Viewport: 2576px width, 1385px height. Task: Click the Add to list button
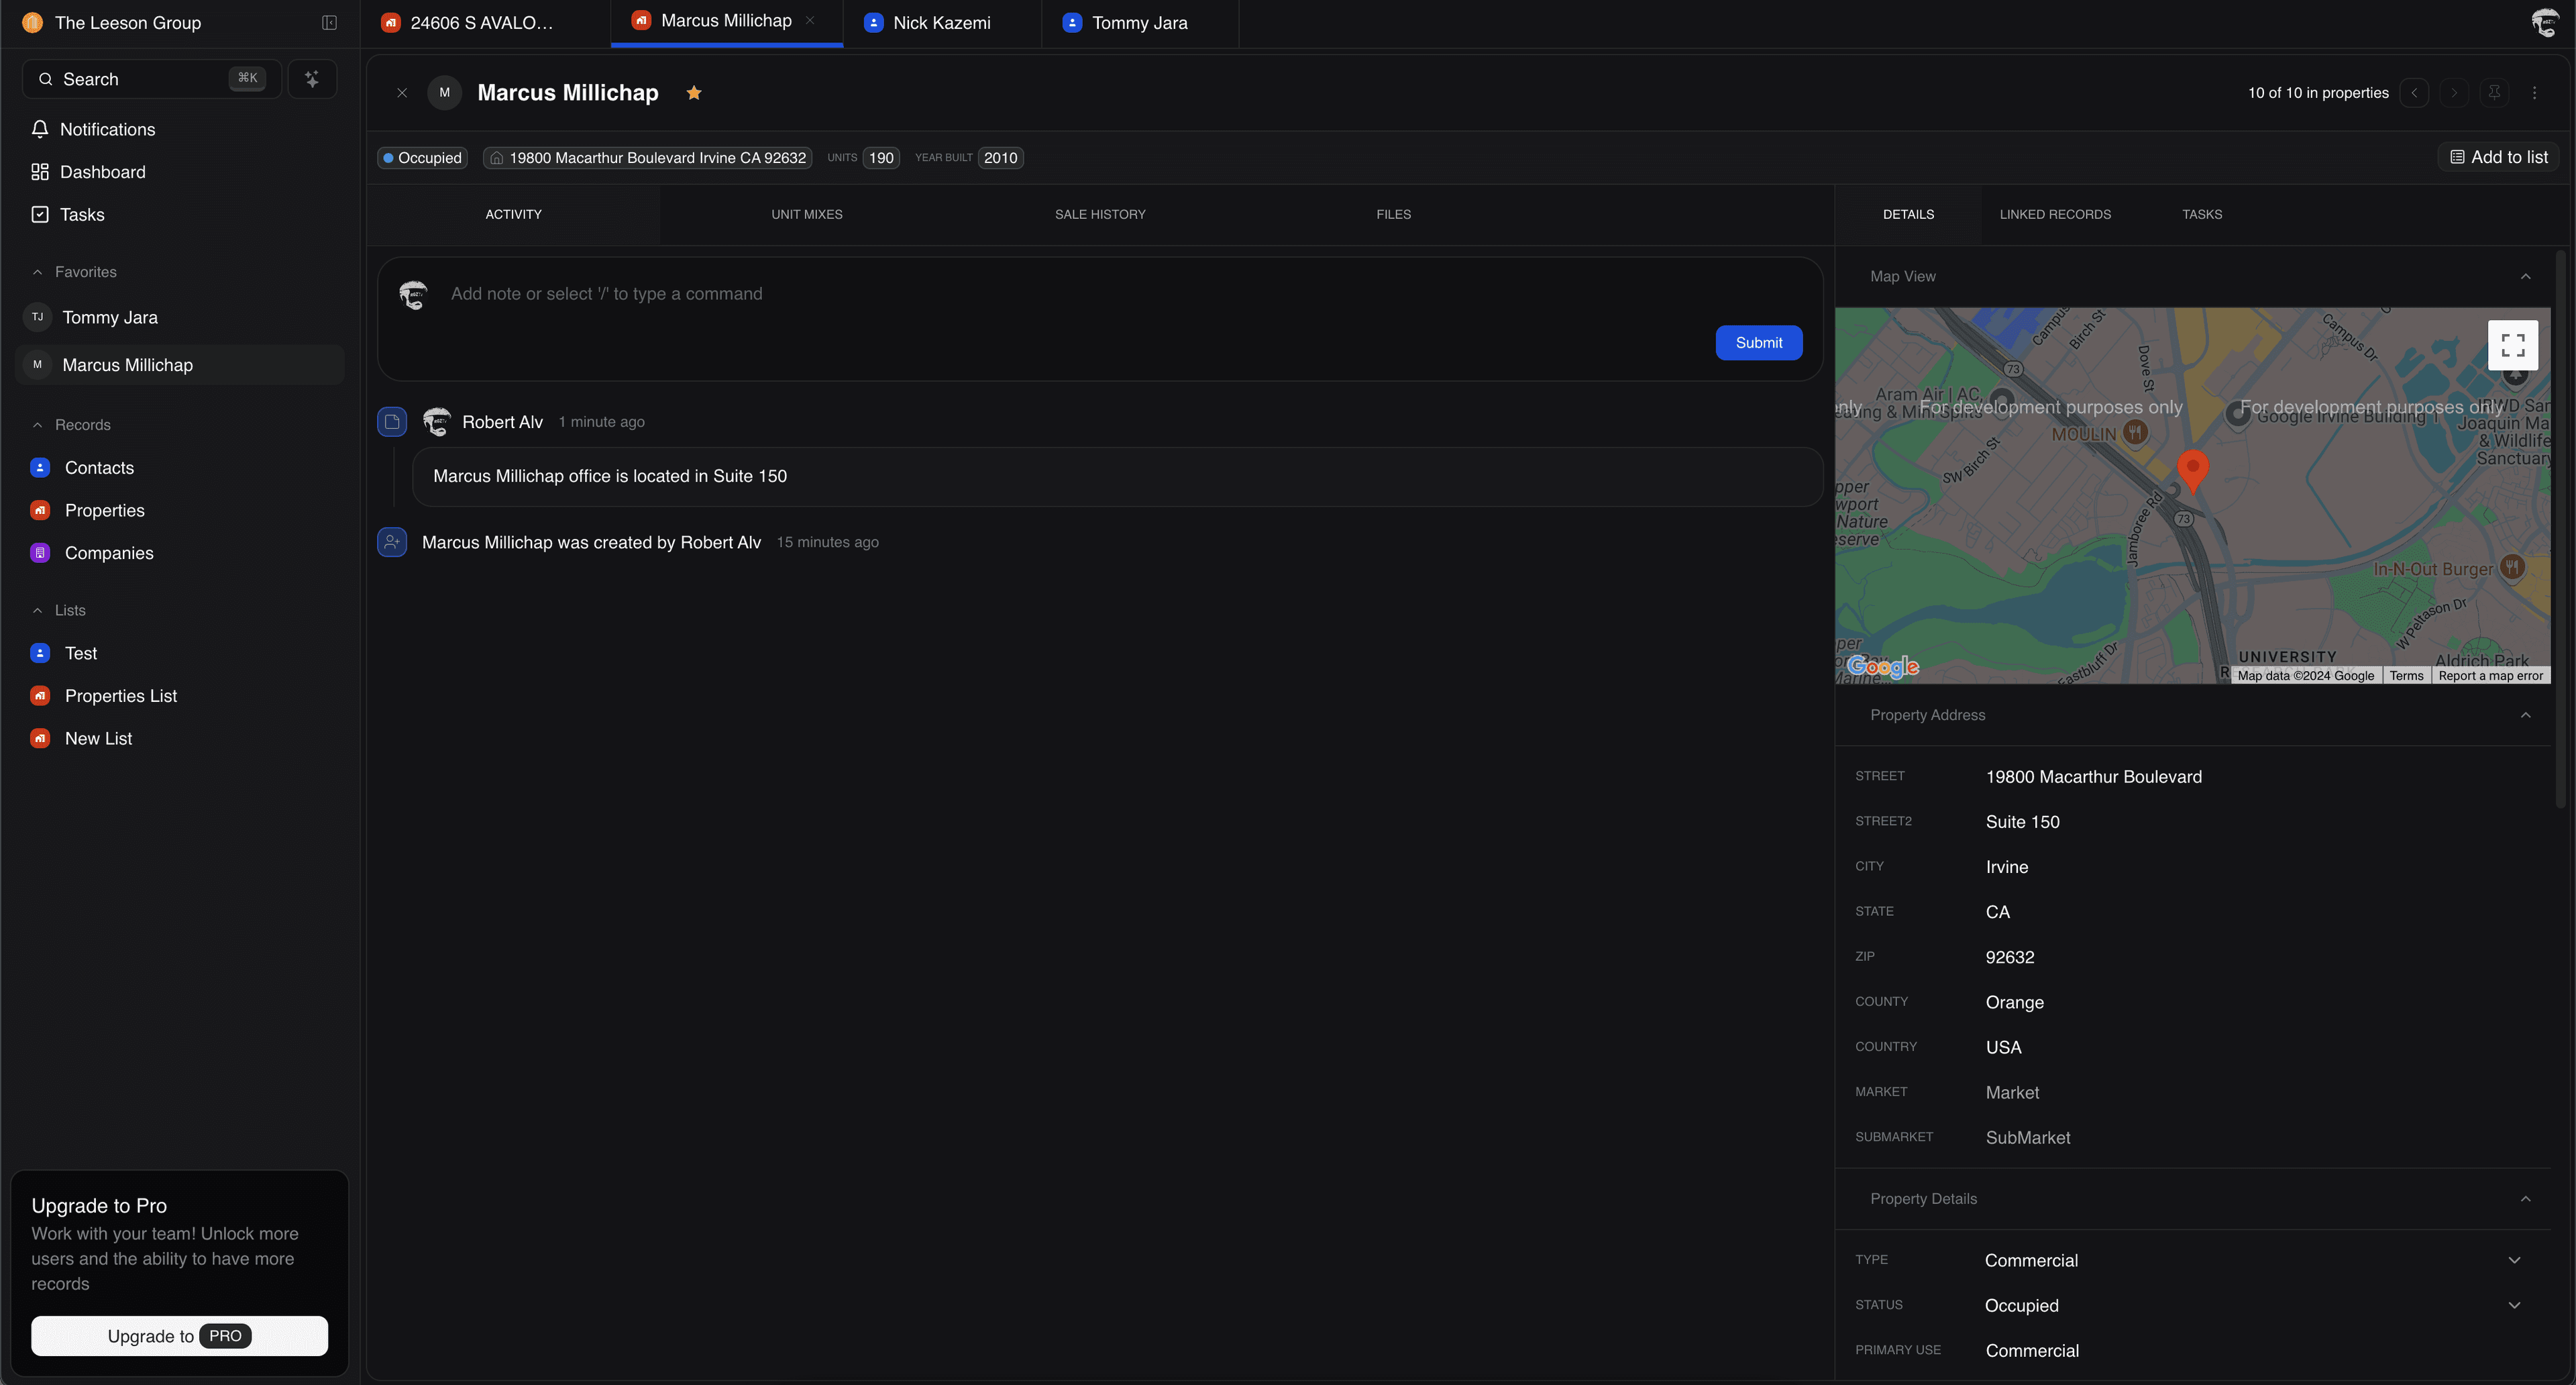tap(2498, 157)
